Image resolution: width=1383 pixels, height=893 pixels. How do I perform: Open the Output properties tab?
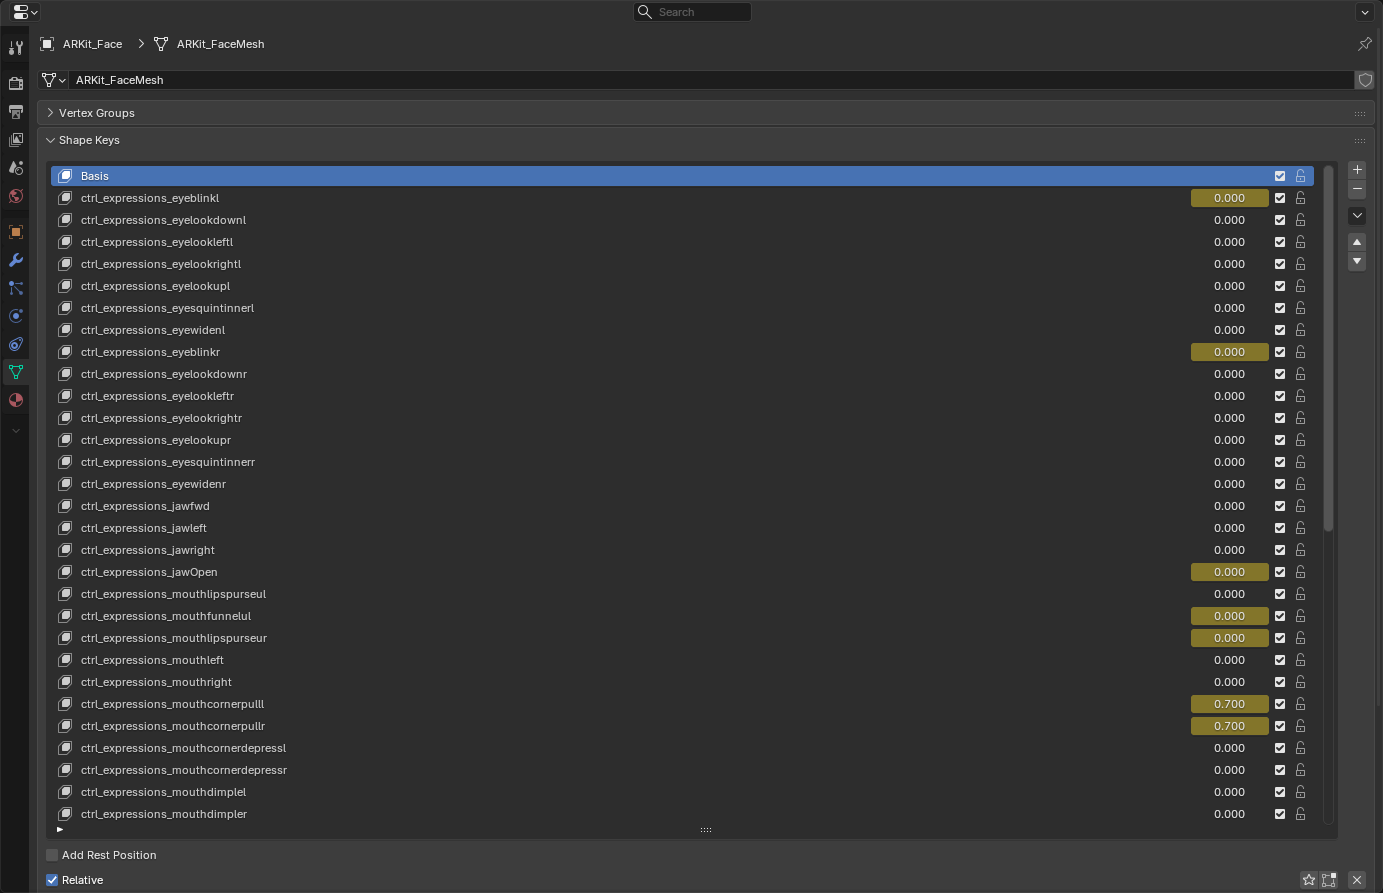(15, 112)
